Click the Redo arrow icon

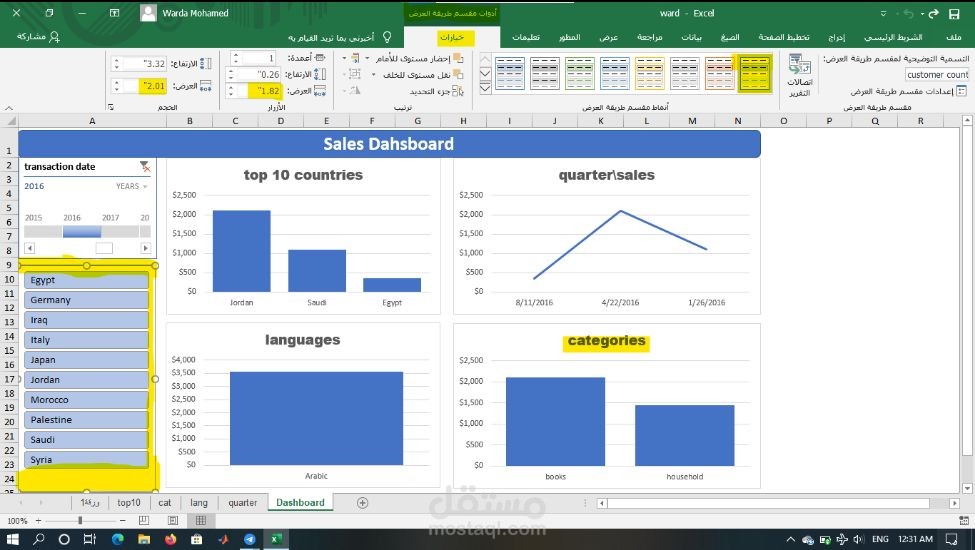click(933, 13)
